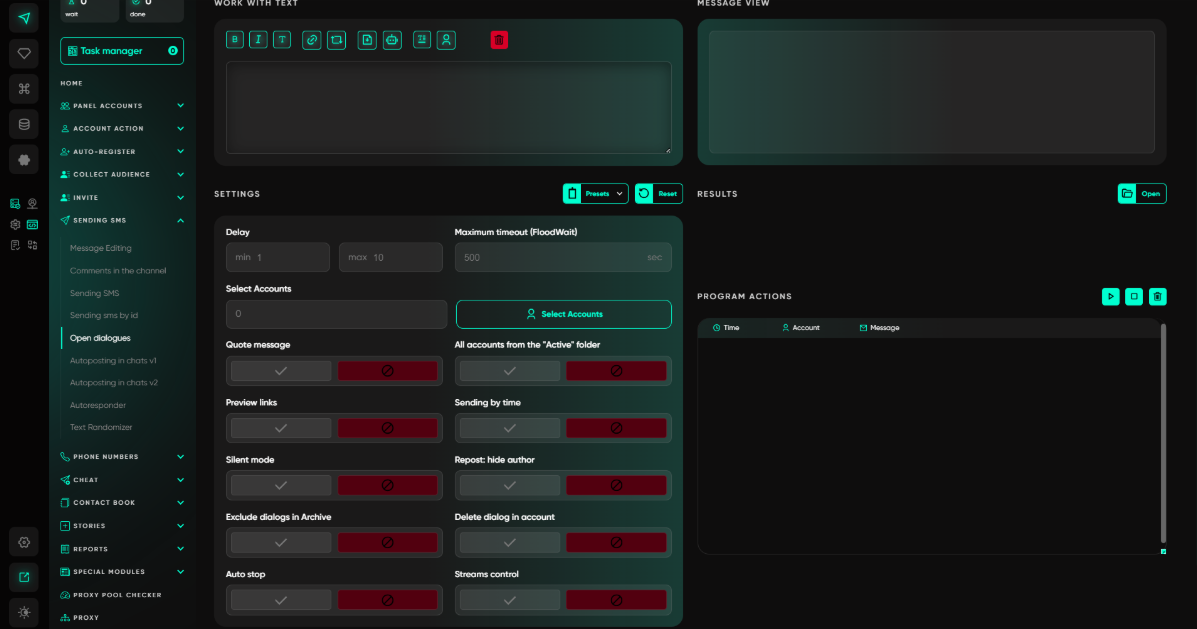Disable Preview links with the red option
This screenshot has width=1197, height=629.
pos(388,428)
